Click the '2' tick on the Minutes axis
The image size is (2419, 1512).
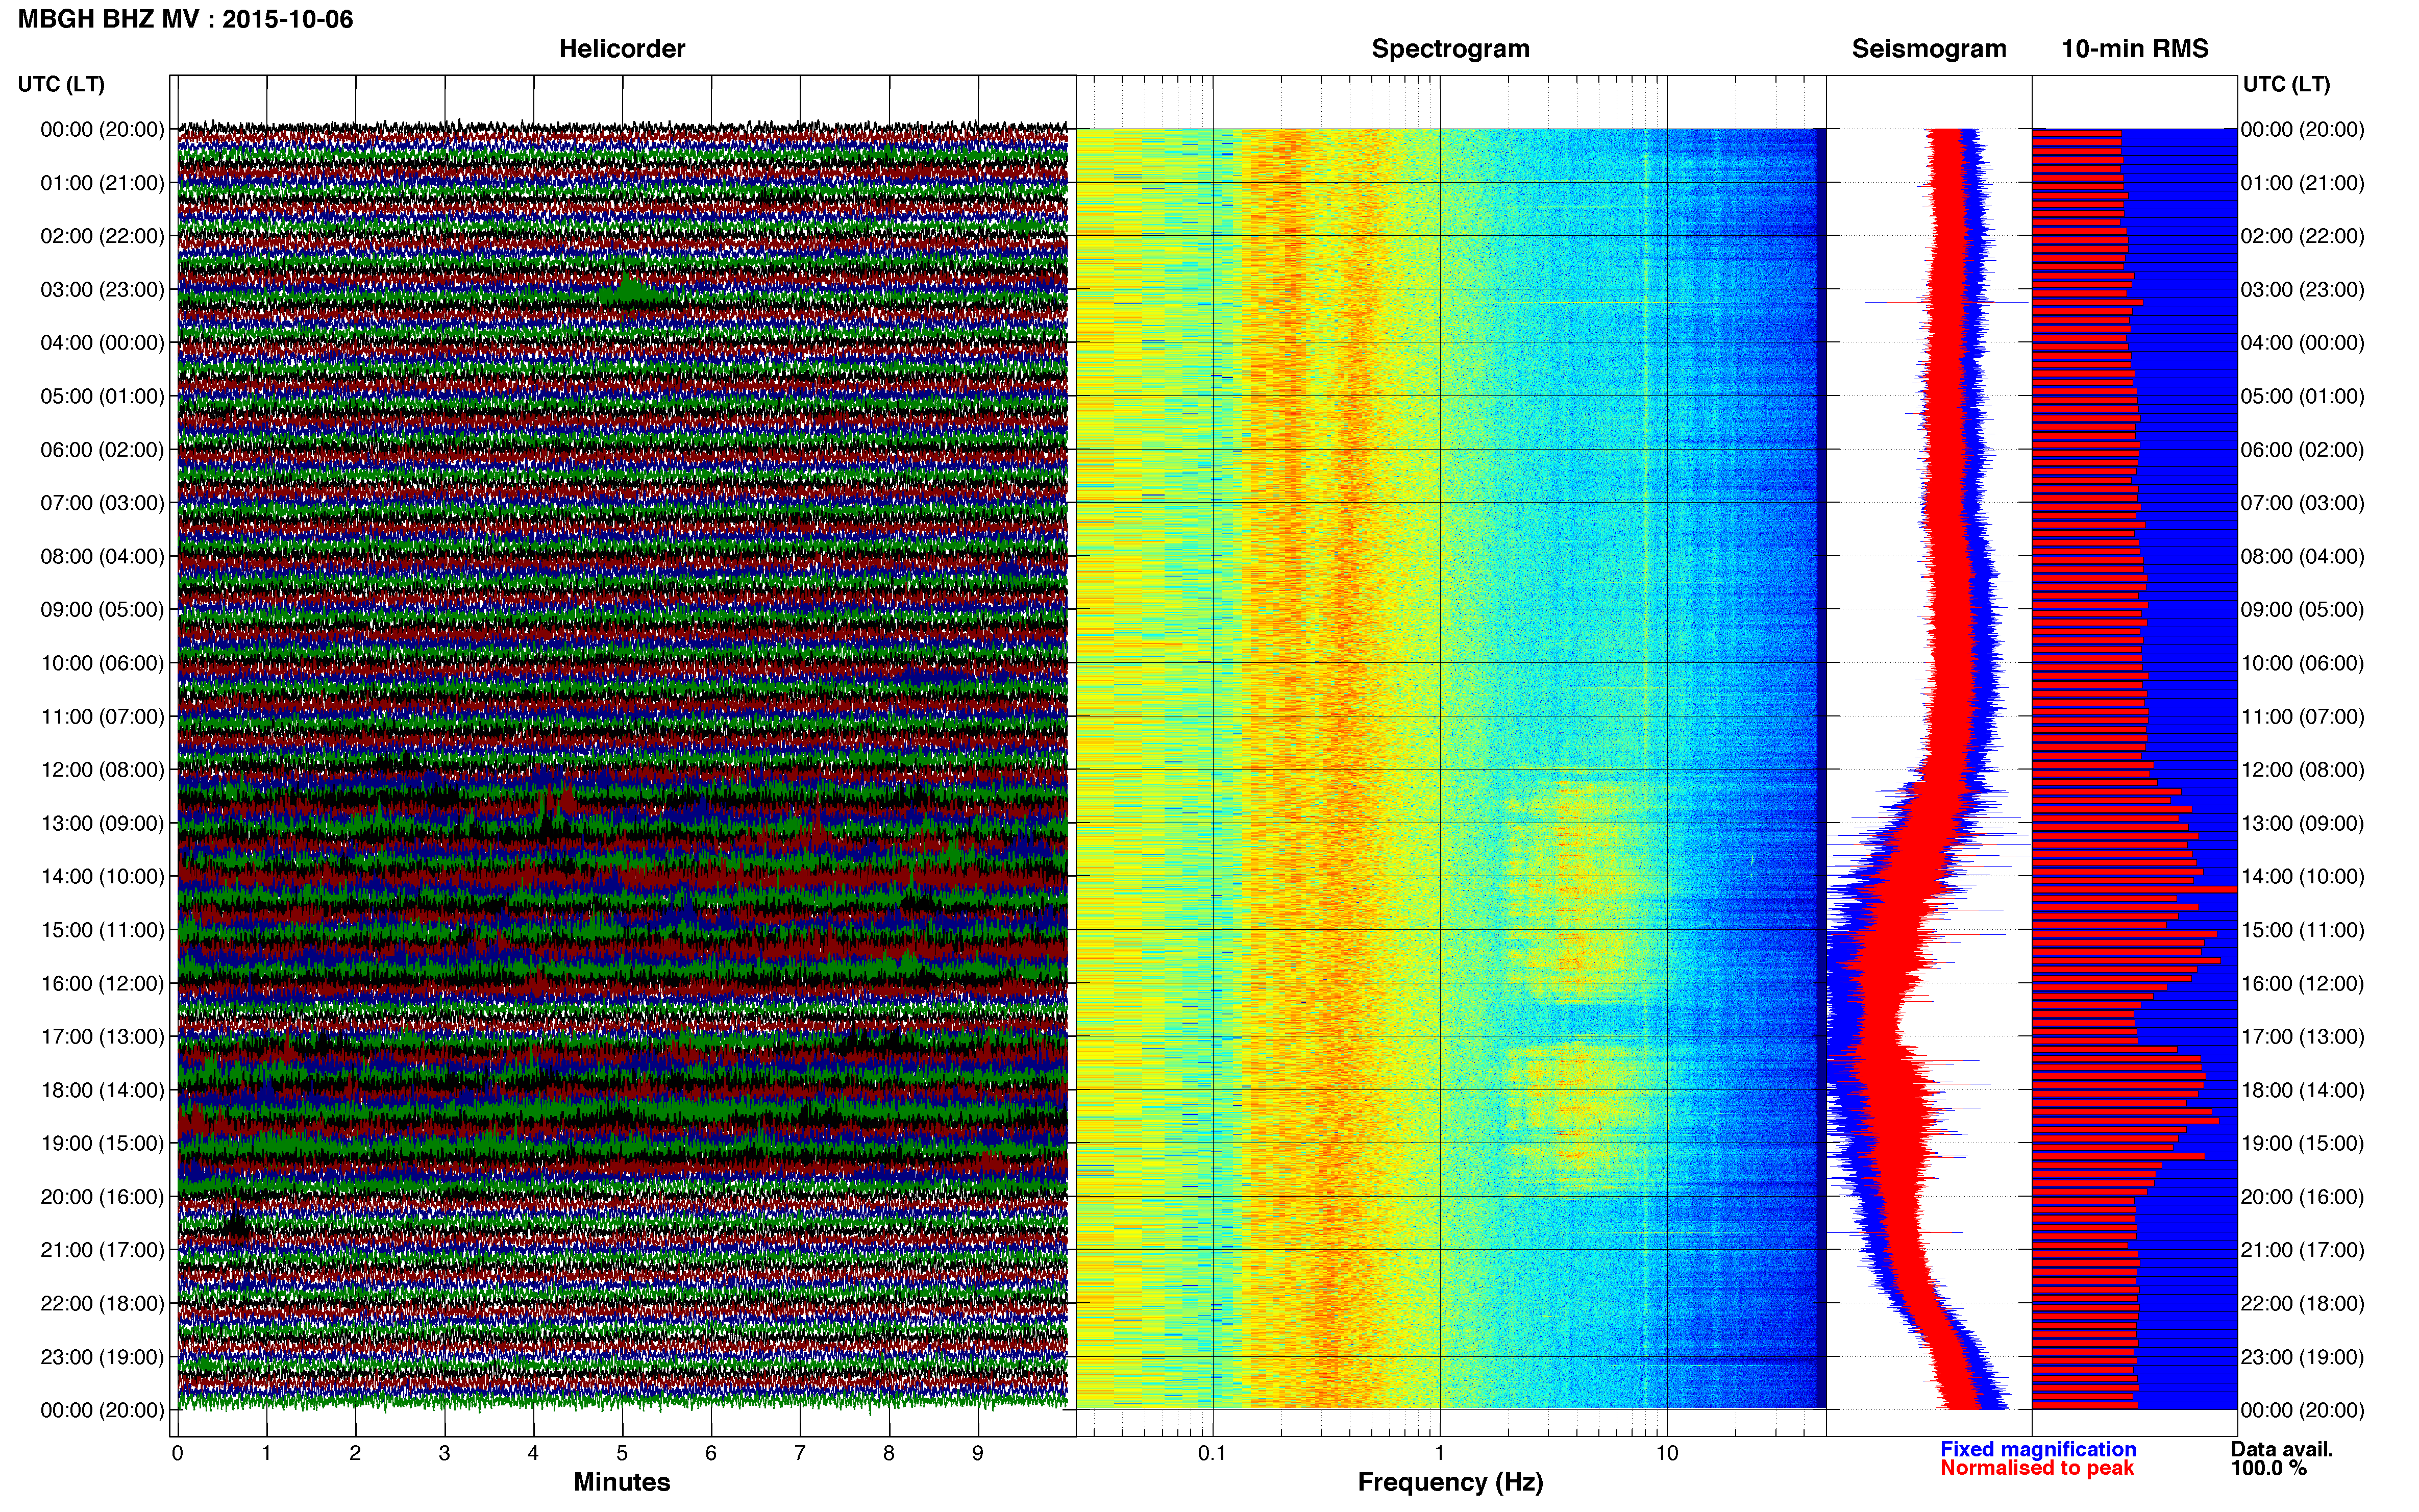tap(355, 1453)
